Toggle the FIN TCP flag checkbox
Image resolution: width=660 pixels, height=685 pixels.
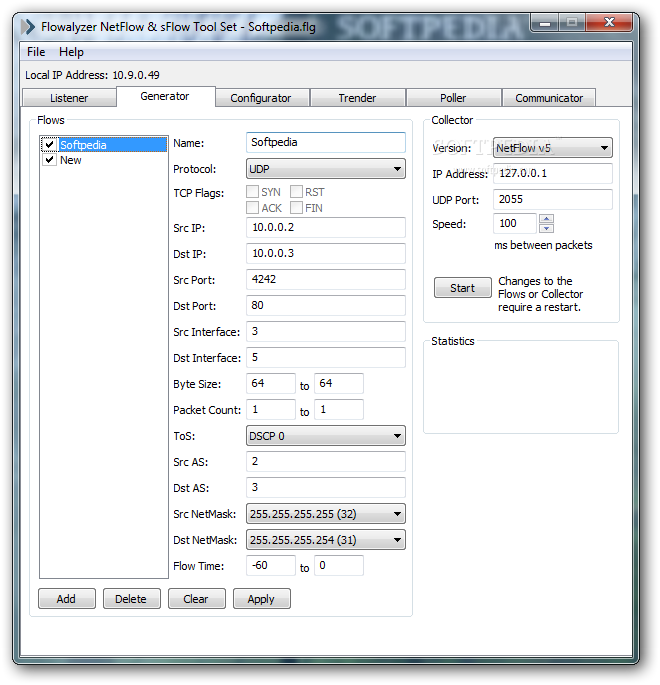point(296,208)
